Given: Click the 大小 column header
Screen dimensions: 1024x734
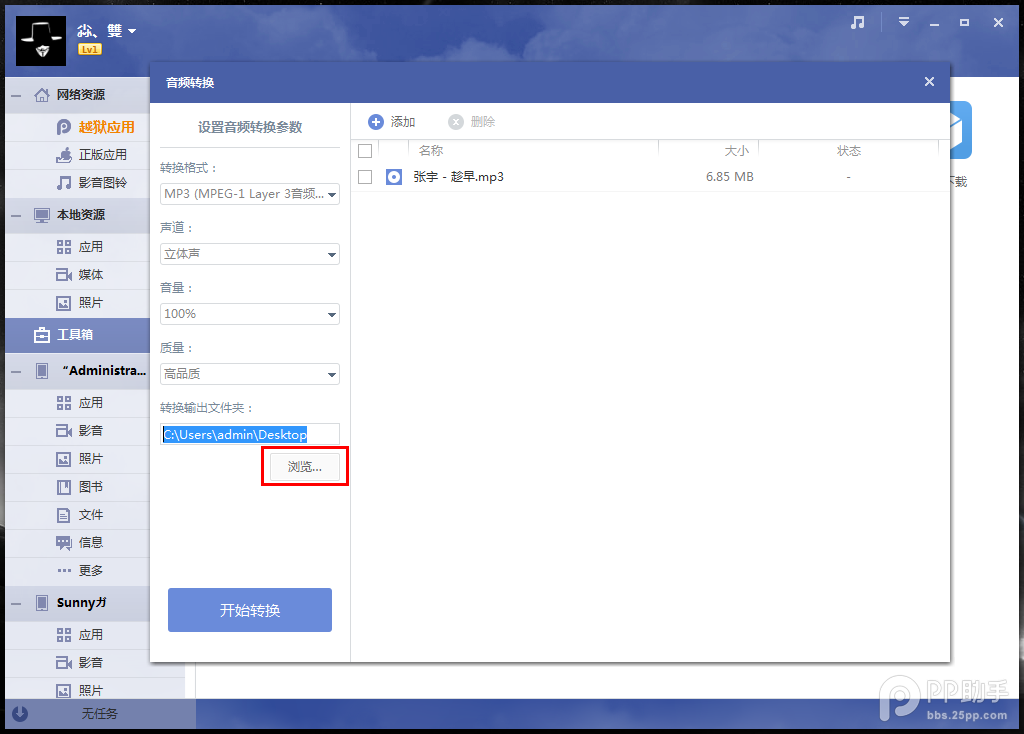Looking at the screenshot, I should 737,151.
